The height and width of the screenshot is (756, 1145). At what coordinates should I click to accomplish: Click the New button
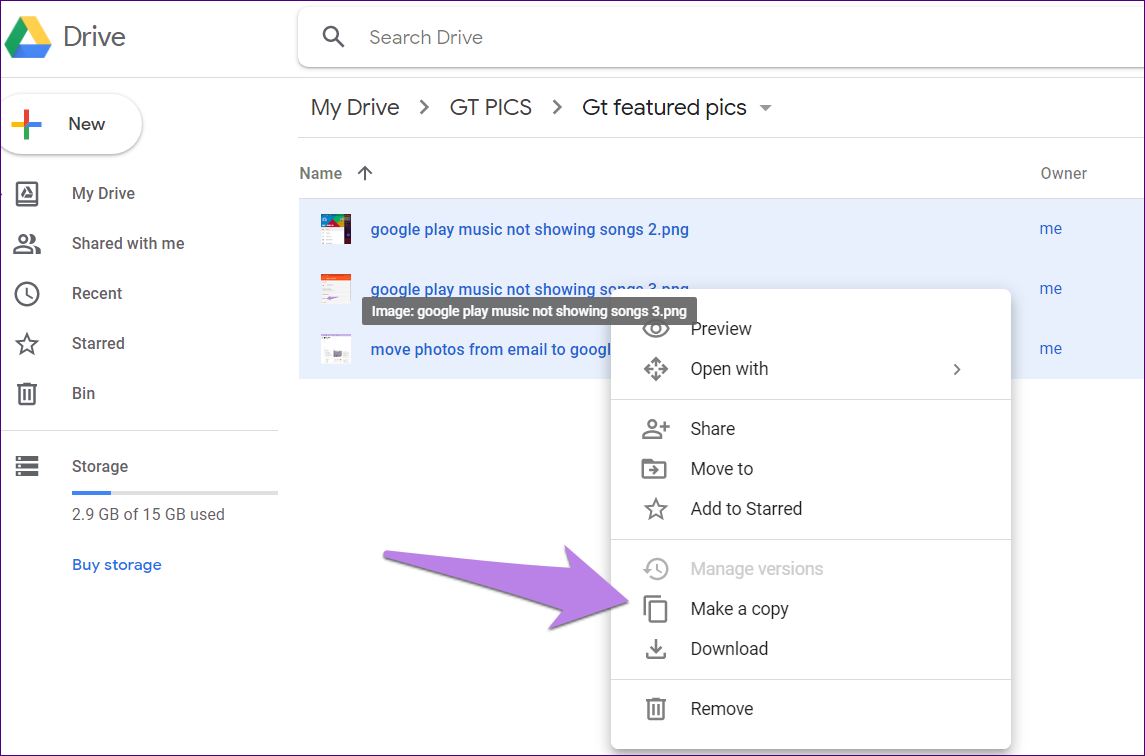[70, 123]
